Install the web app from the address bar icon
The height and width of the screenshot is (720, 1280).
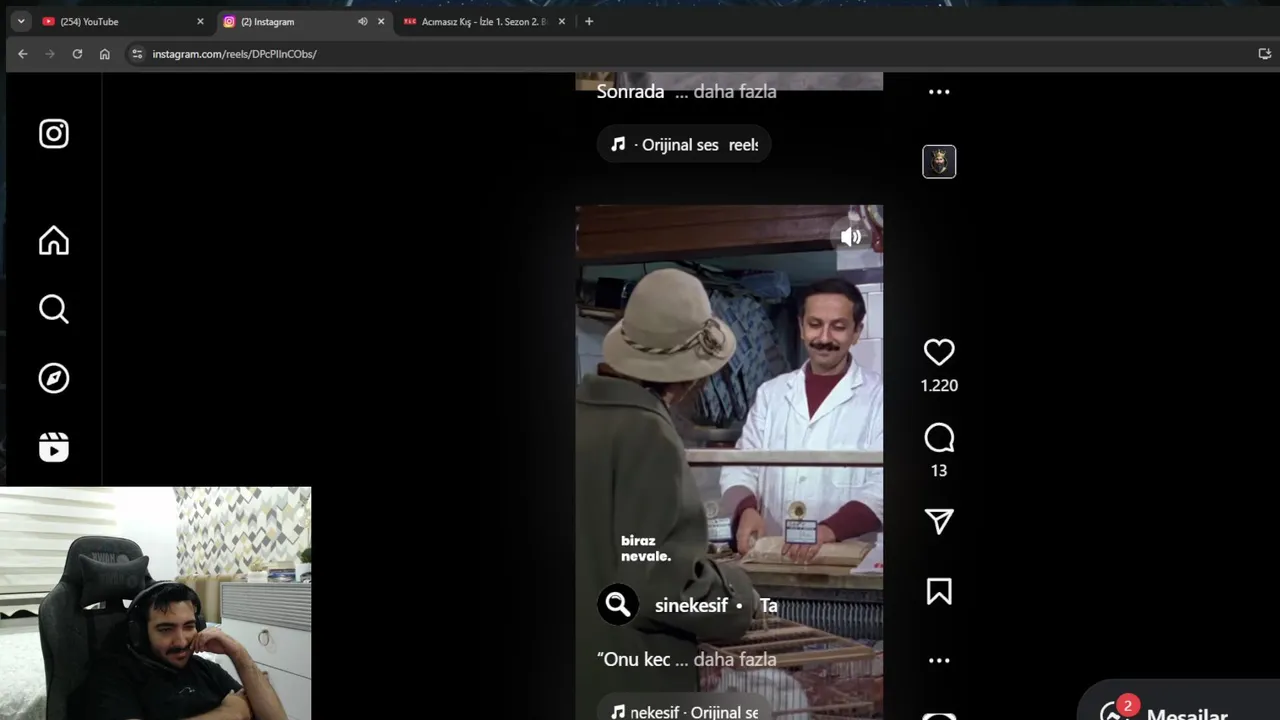(1264, 54)
